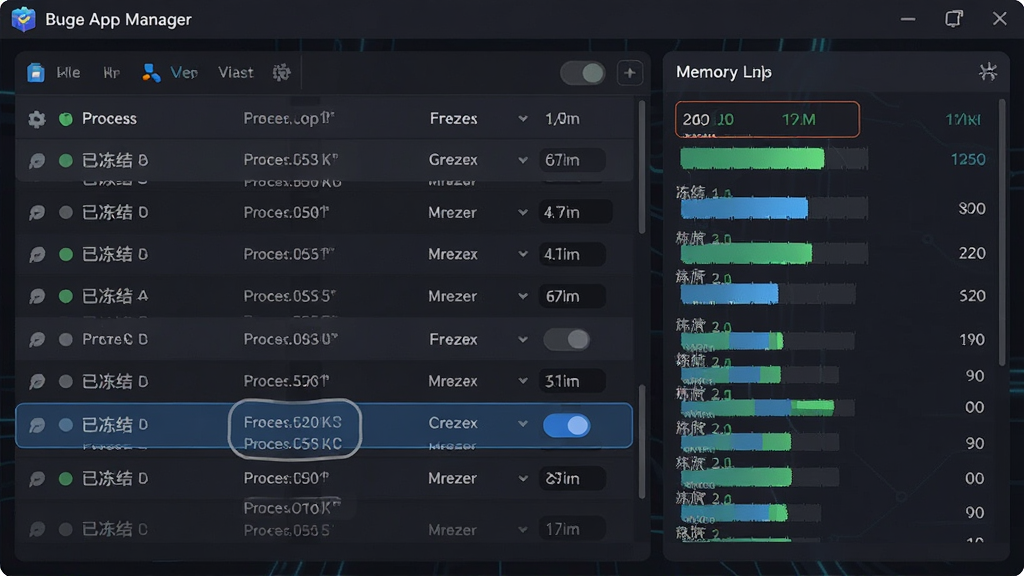The height and width of the screenshot is (576, 1024).
Task: Click the sparkle icon in Memory panel header
Action: click(987, 72)
